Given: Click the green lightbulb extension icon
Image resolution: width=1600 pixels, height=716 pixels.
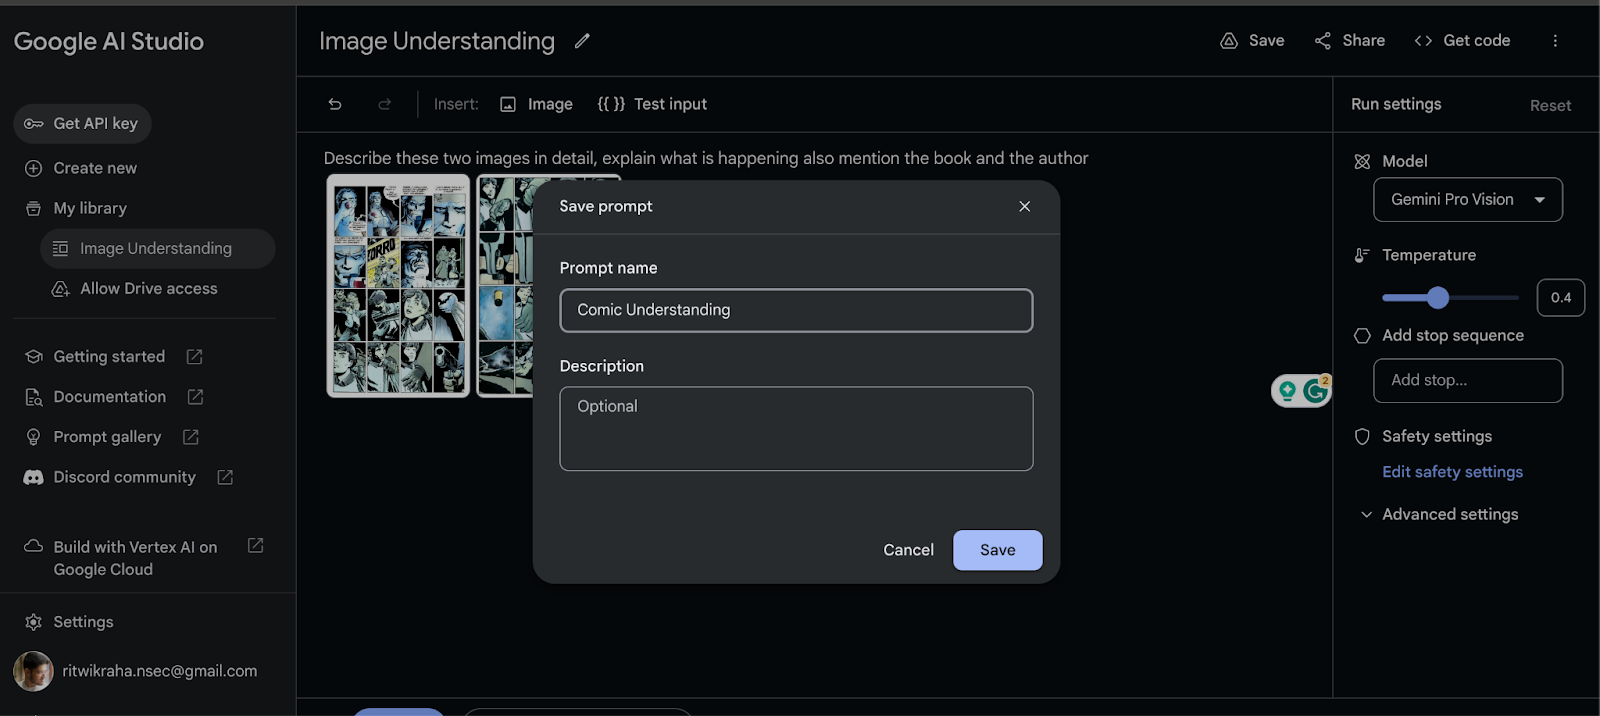Looking at the screenshot, I should (x=1287, y=391).
